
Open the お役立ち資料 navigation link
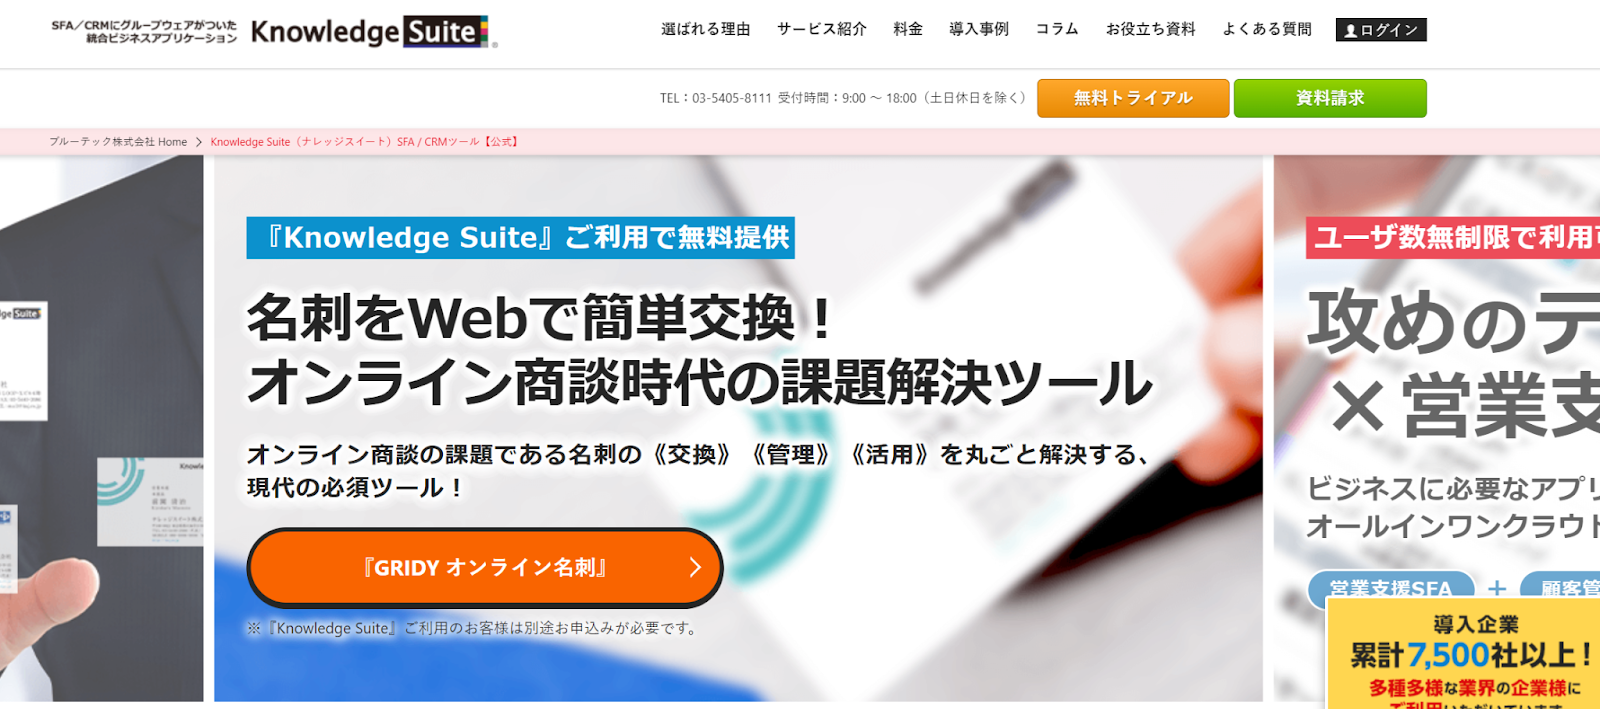[x=1150, y=29]
